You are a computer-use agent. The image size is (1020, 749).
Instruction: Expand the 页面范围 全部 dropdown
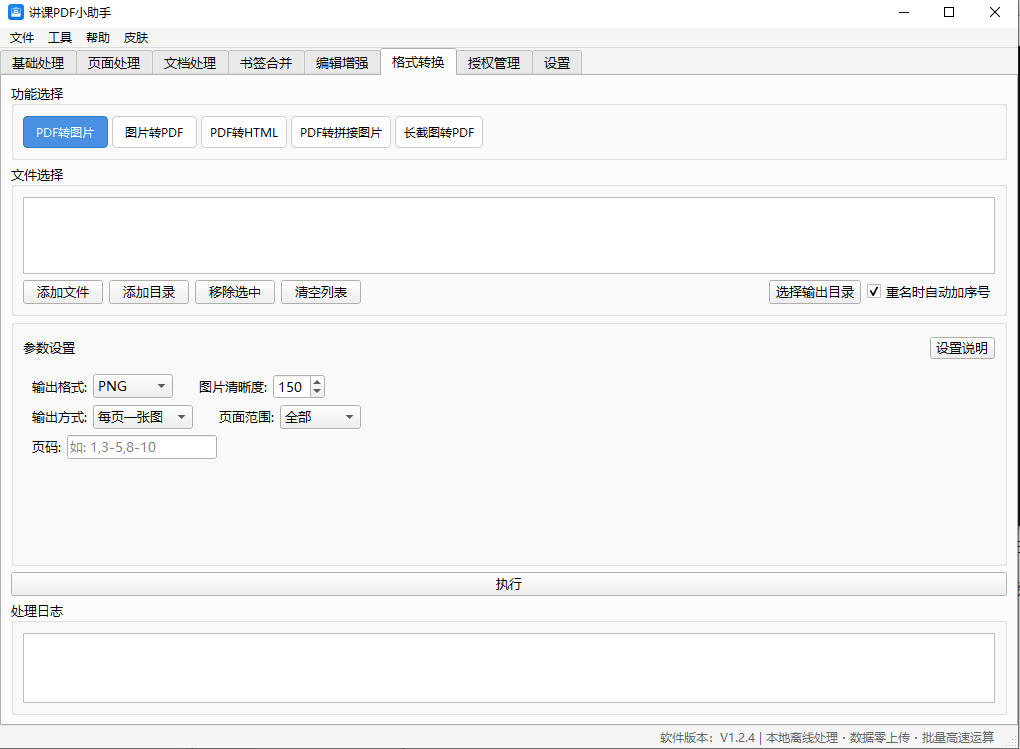[x=320, y=416]
